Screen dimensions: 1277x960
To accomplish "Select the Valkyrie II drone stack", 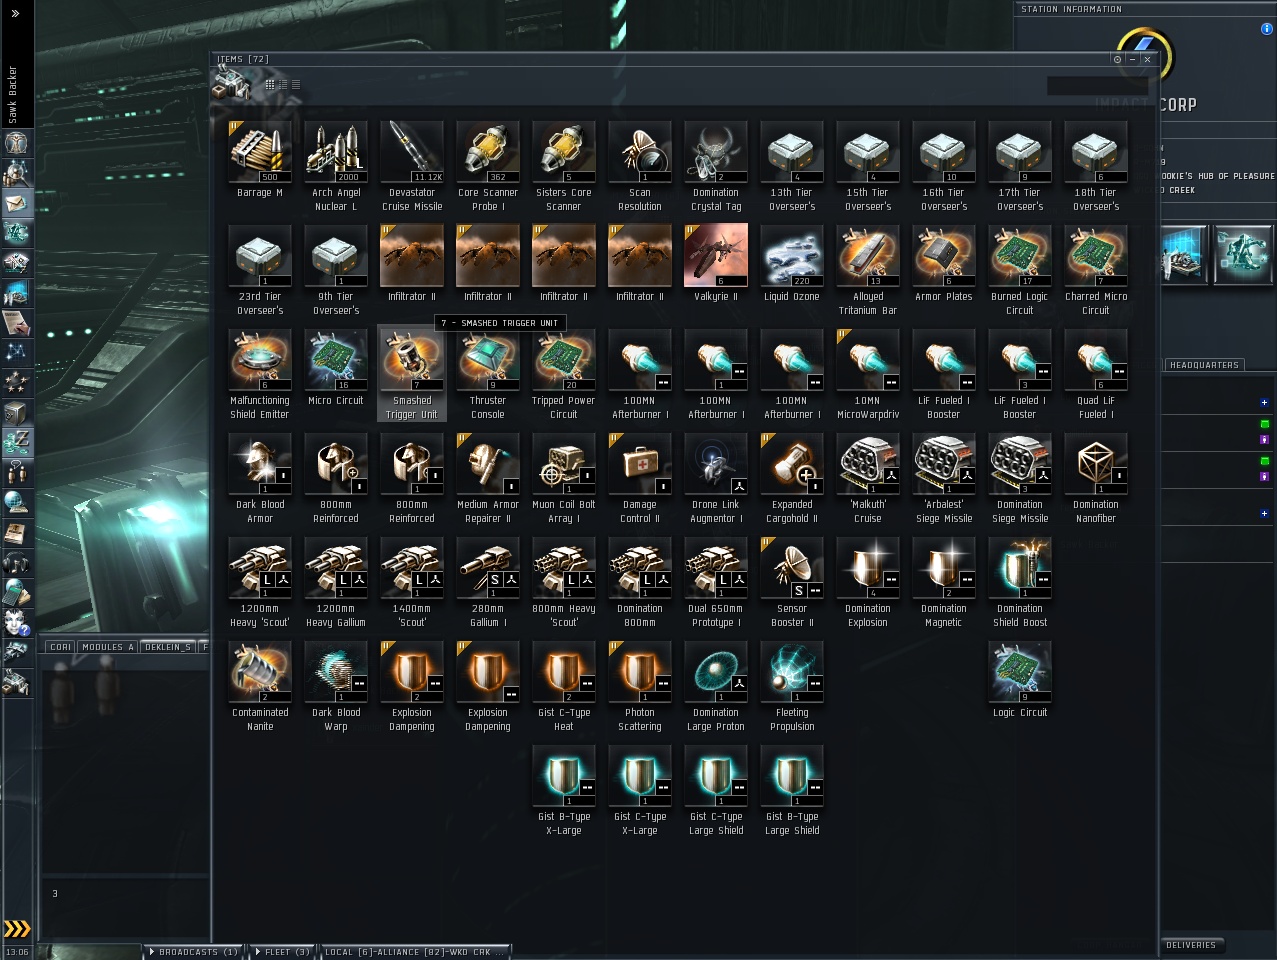I will [716, 257].
